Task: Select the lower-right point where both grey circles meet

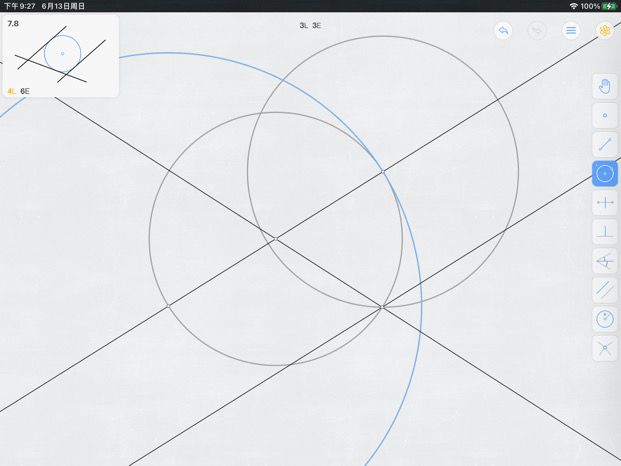Action: tap(382, 307)
